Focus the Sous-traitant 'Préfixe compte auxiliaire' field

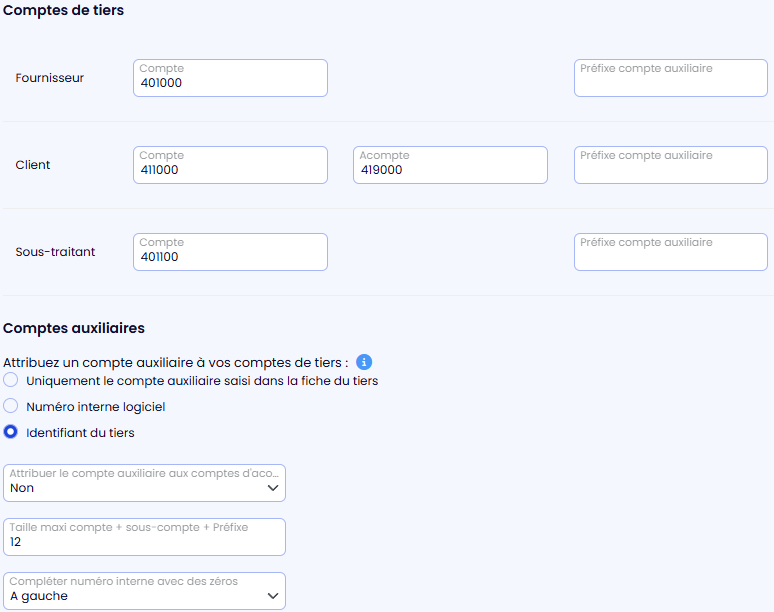[670, 252]
